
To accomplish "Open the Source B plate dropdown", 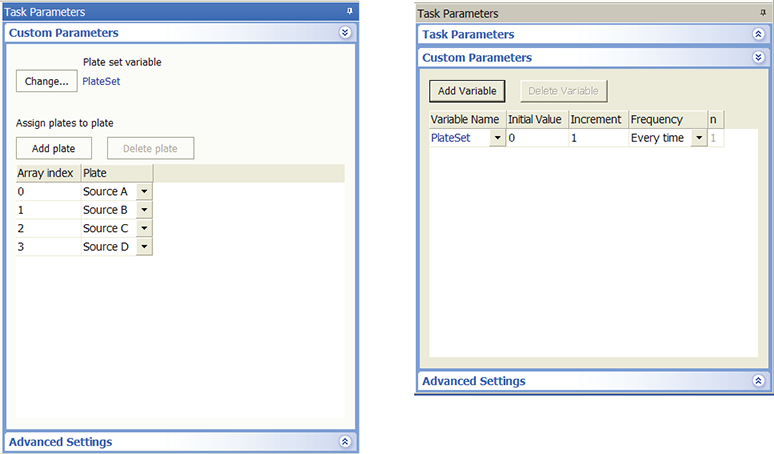I will click(x=144, y=210).
